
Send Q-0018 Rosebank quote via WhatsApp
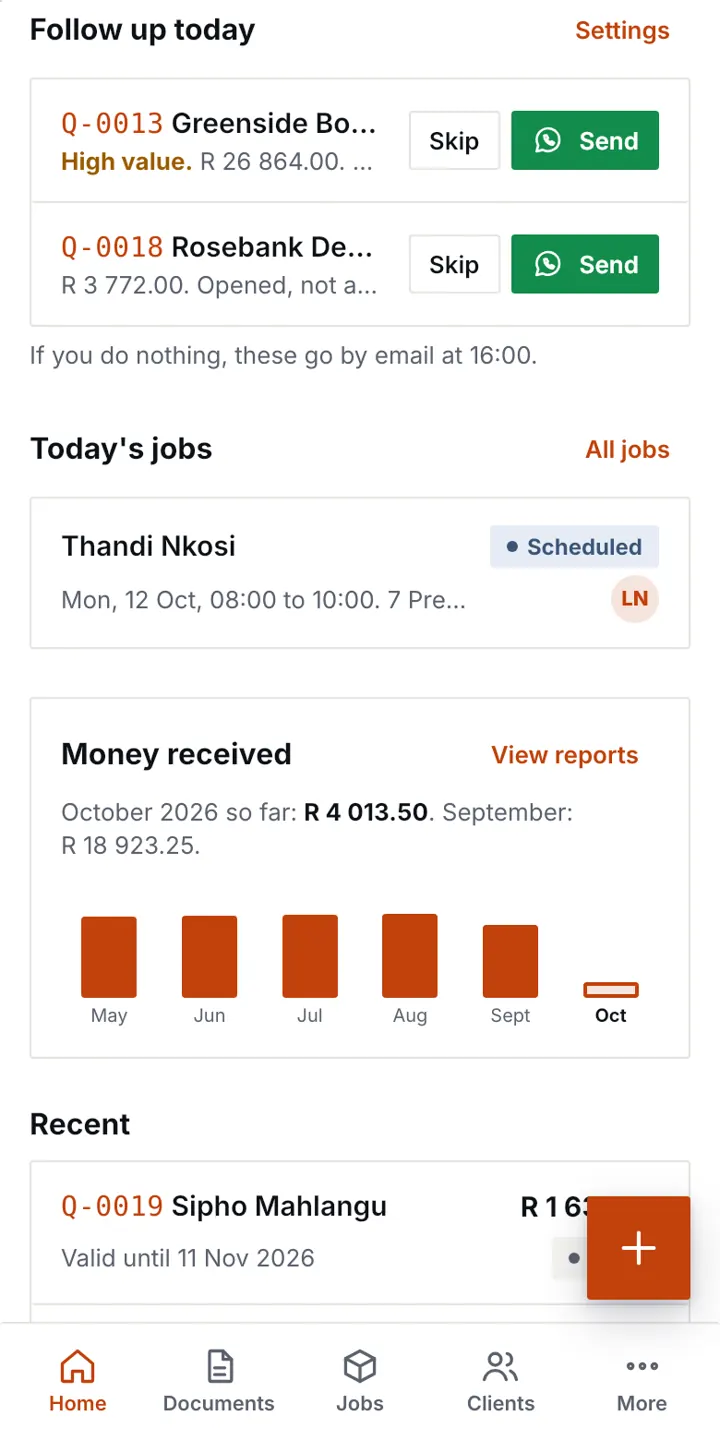(585, 264)
